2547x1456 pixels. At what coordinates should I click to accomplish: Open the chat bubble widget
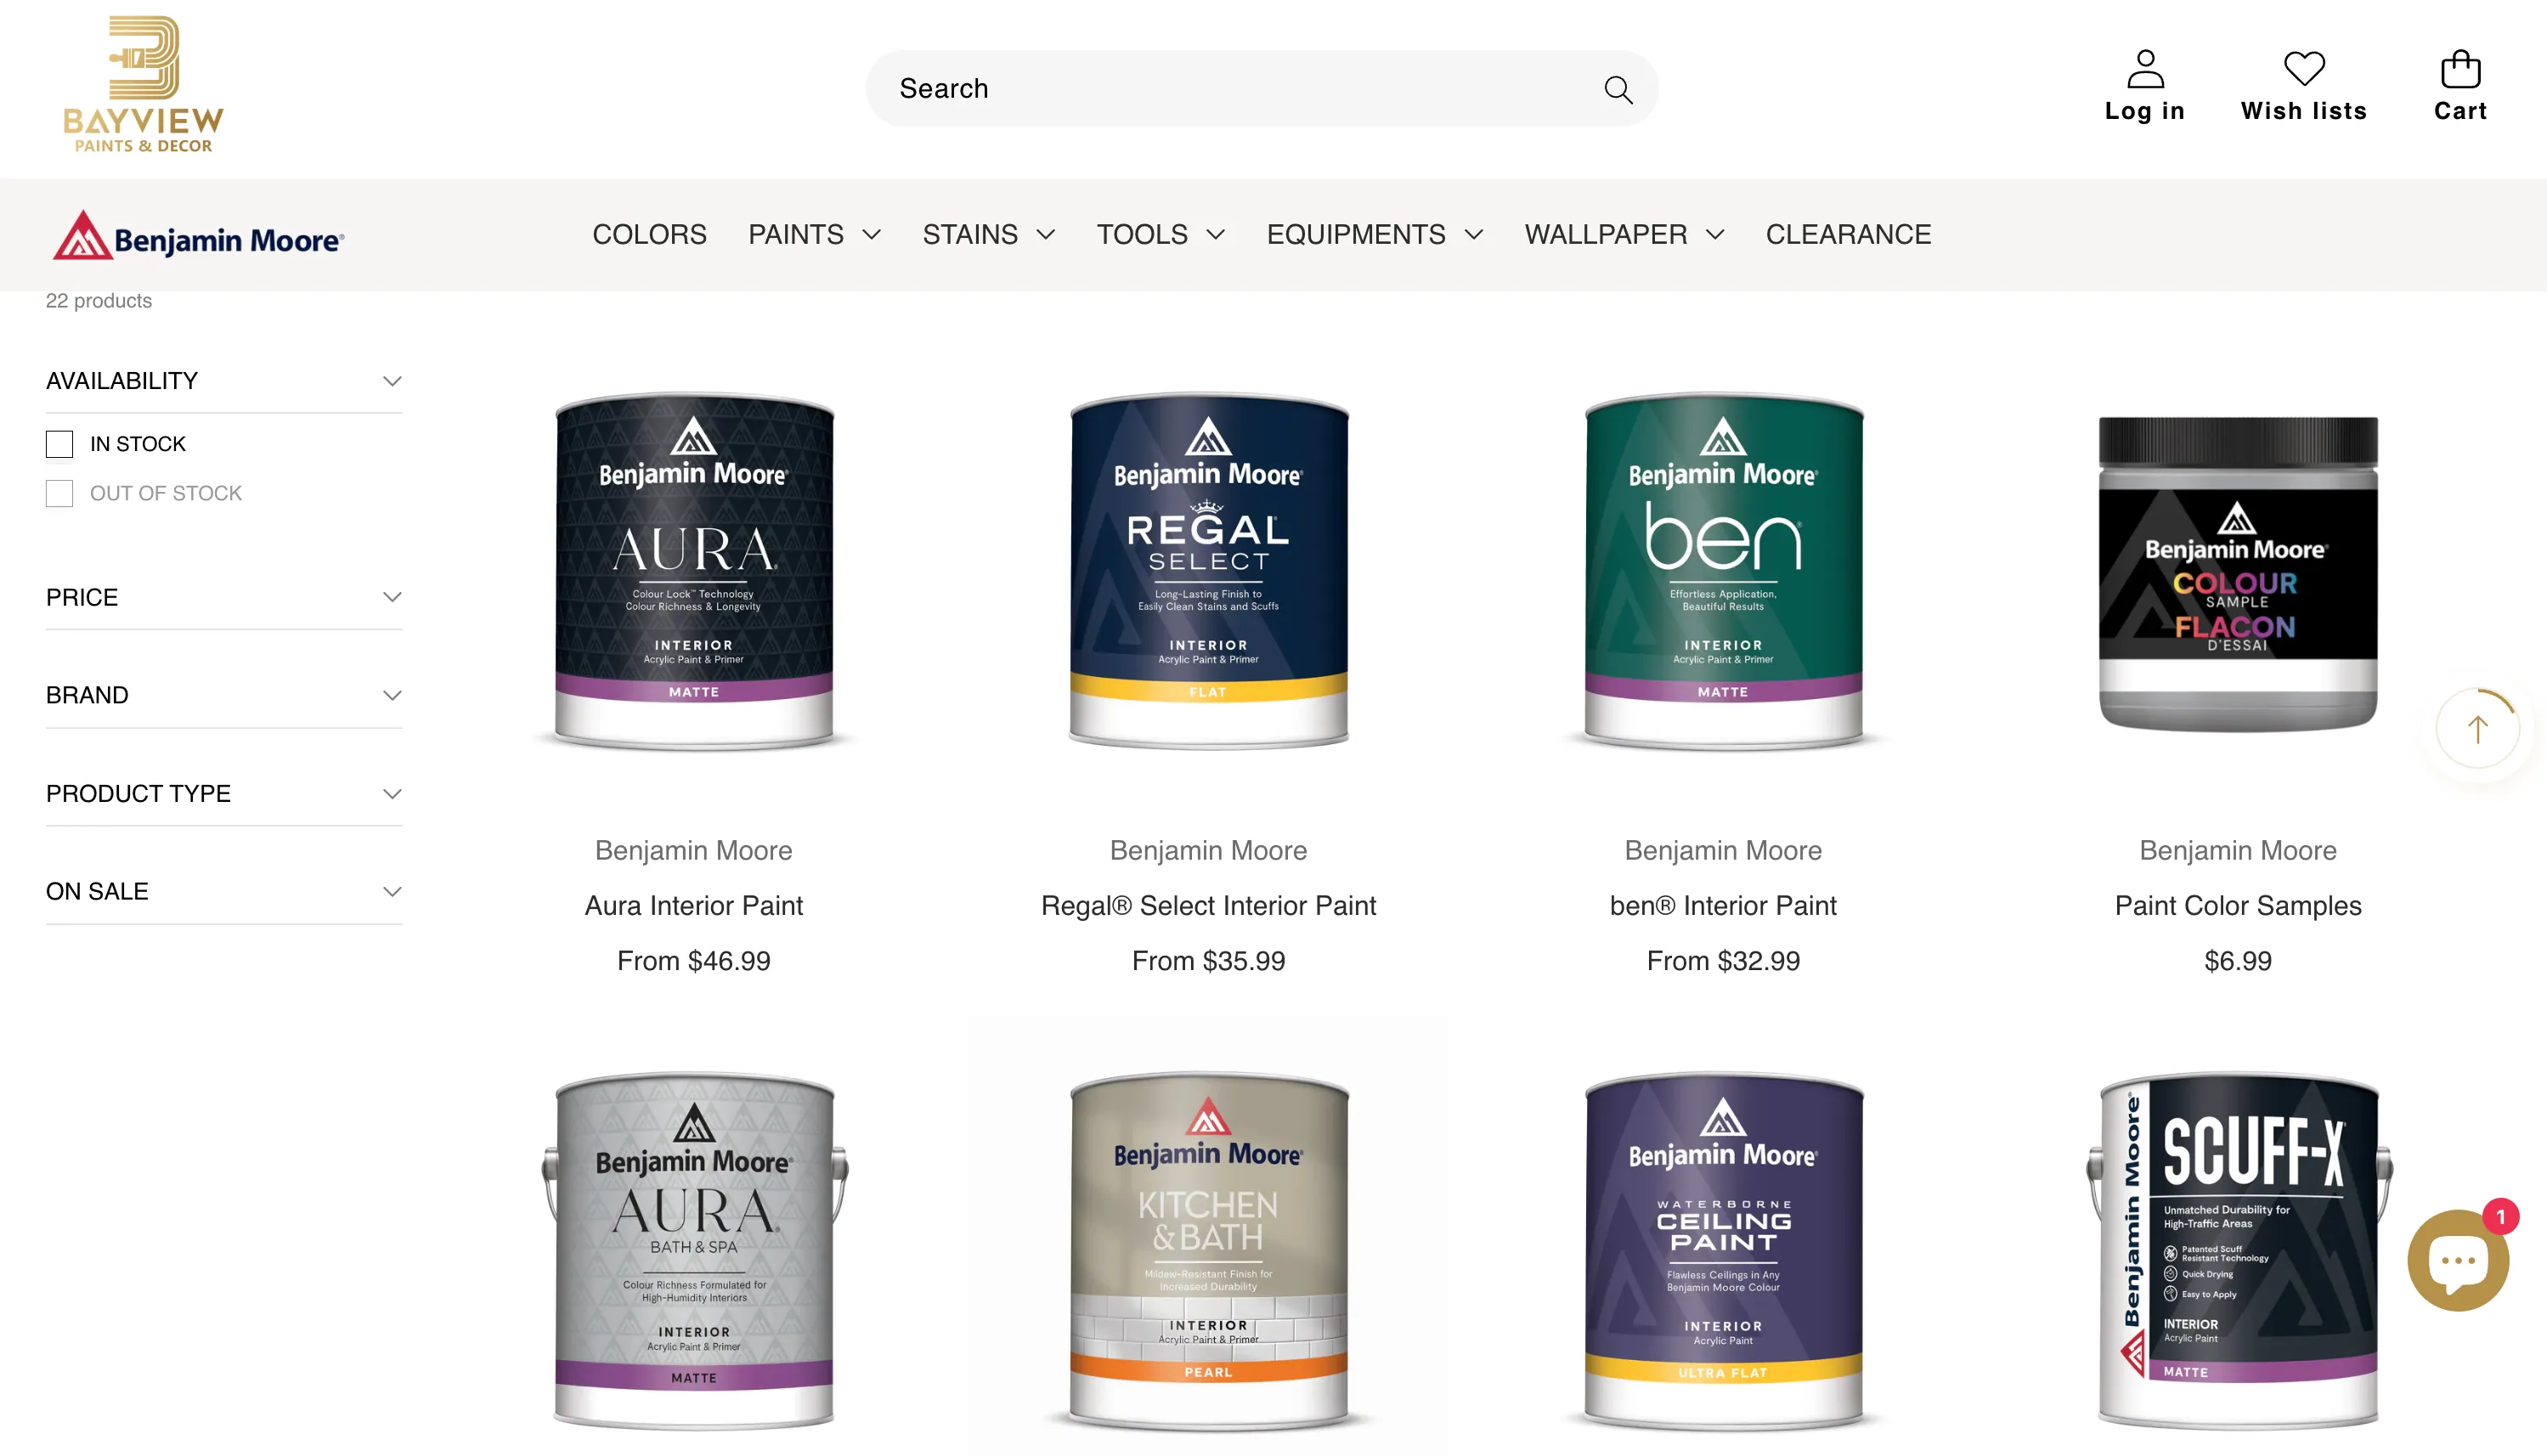[x=2457, y=1260]
